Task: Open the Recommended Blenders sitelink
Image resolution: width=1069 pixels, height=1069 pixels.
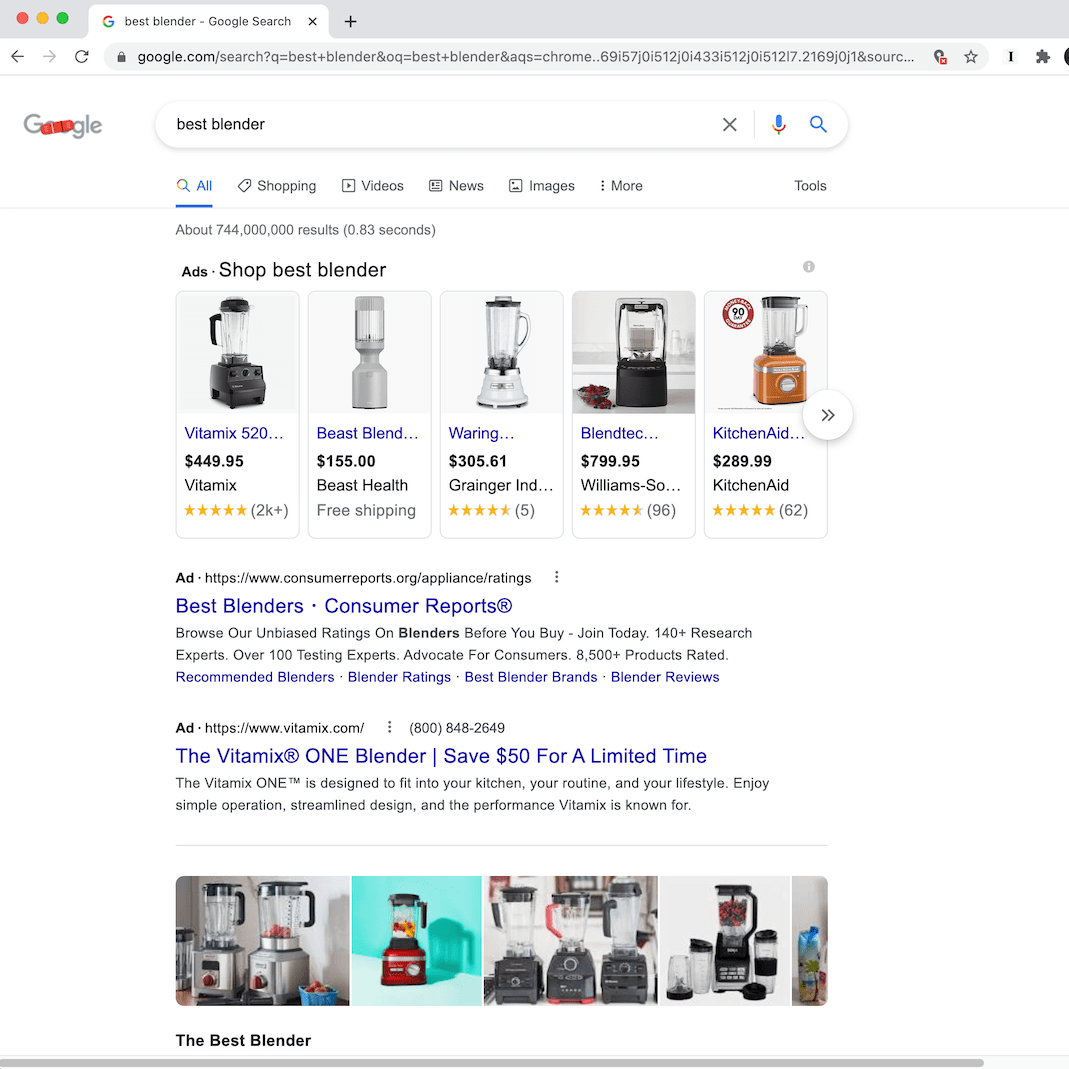Action: tap(255, 677)
